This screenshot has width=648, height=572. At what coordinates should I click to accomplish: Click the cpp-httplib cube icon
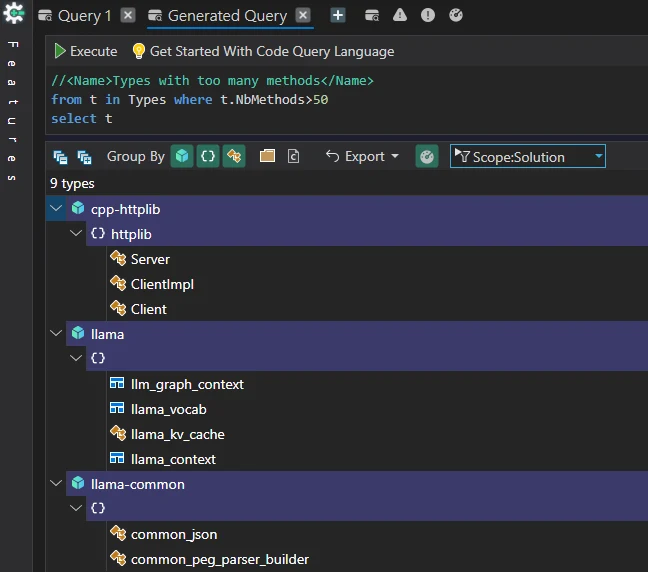78,208
